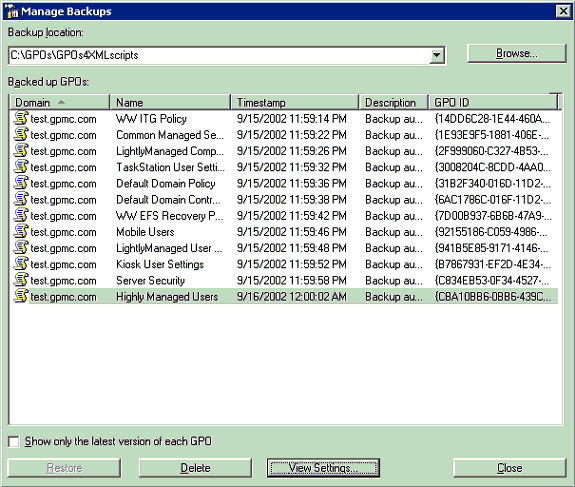Click timestamp 9/15/2002 11:59:22 PM
The image size is (575, 487).
point(292,135)
